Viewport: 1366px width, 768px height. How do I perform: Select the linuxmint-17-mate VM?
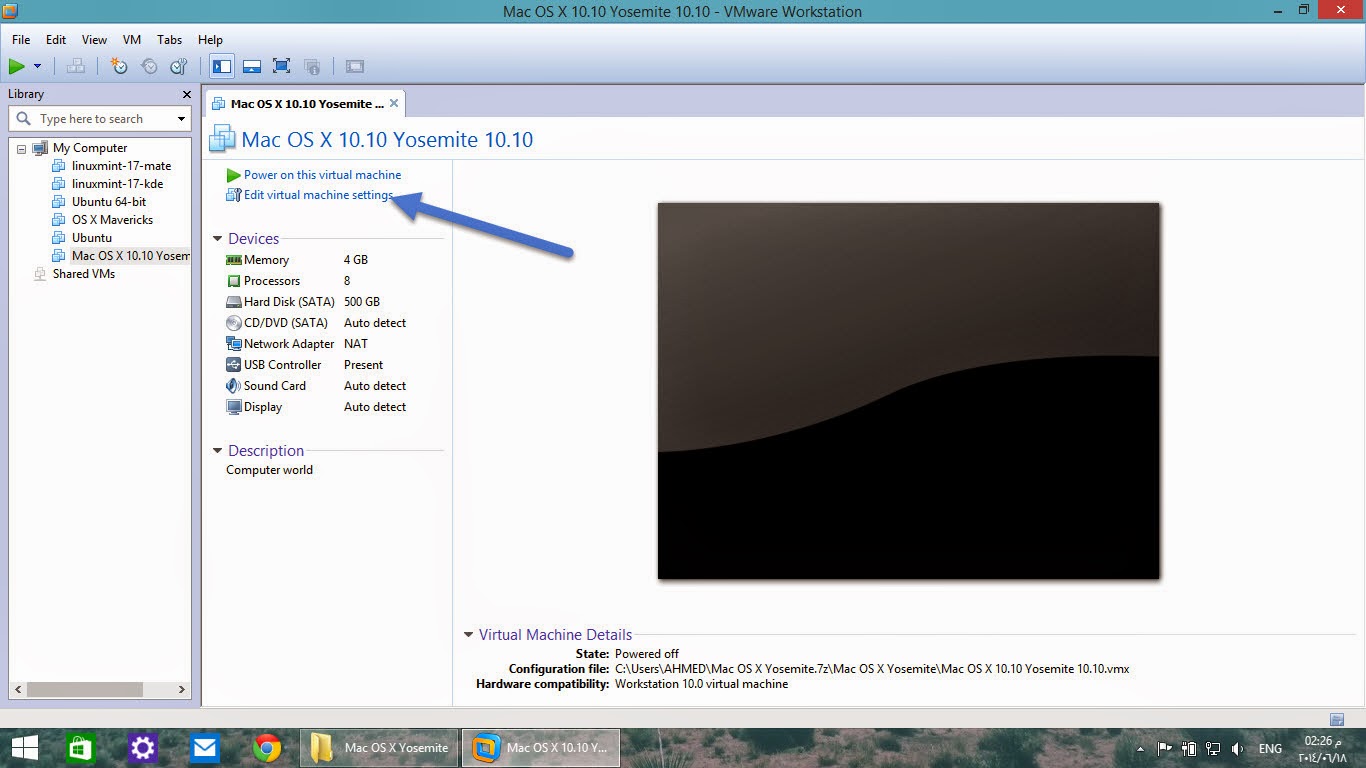point(121,166)
